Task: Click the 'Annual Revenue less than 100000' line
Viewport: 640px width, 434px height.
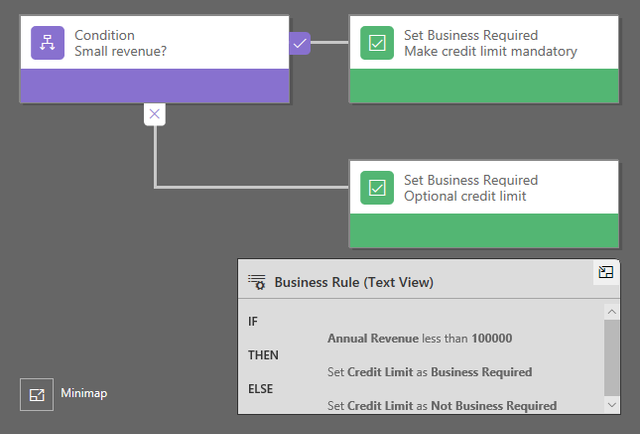Action: tap(419, 338)
